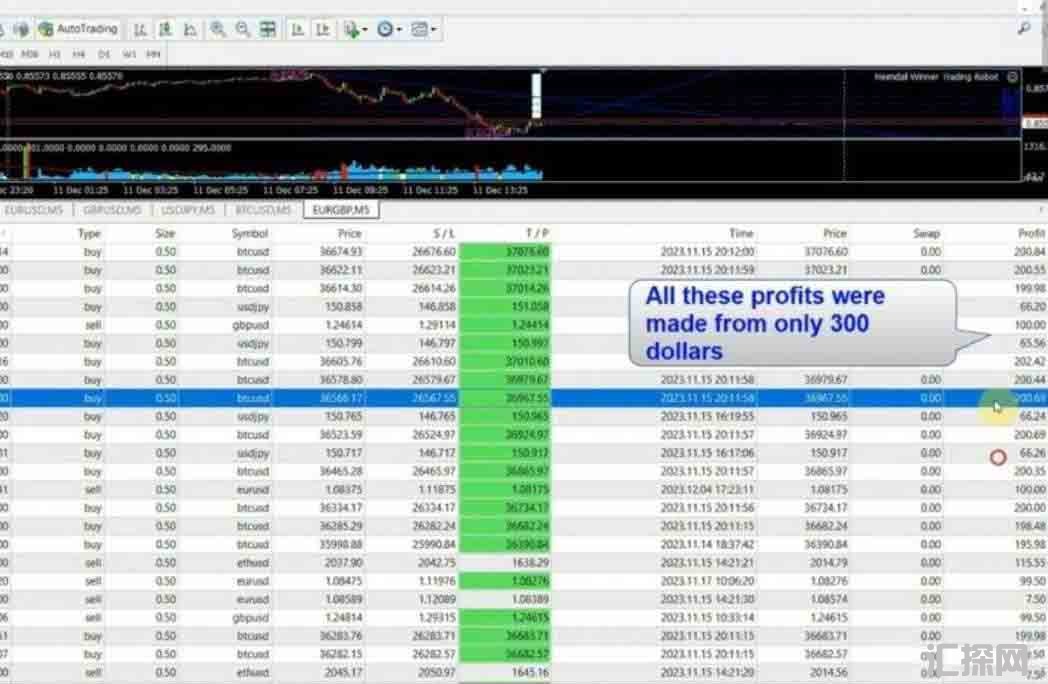The height and width of the screenshot is (684, 1048).
Task: Open the indicators list dropdown
Action: pyautogui.click(x=355, y=30)
